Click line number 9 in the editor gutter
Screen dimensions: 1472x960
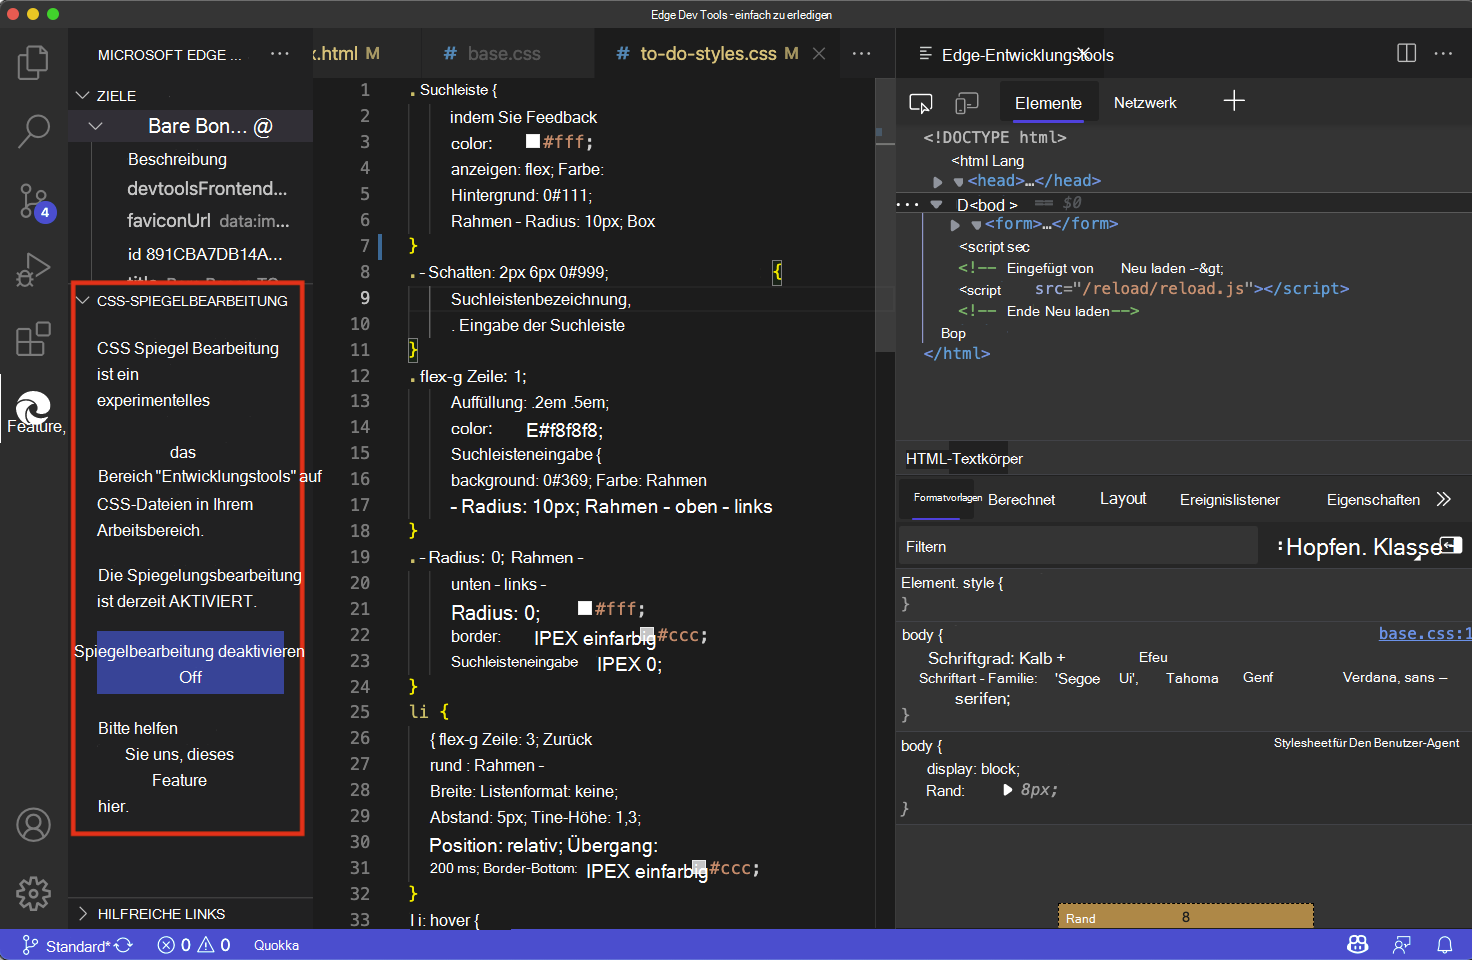364,298
